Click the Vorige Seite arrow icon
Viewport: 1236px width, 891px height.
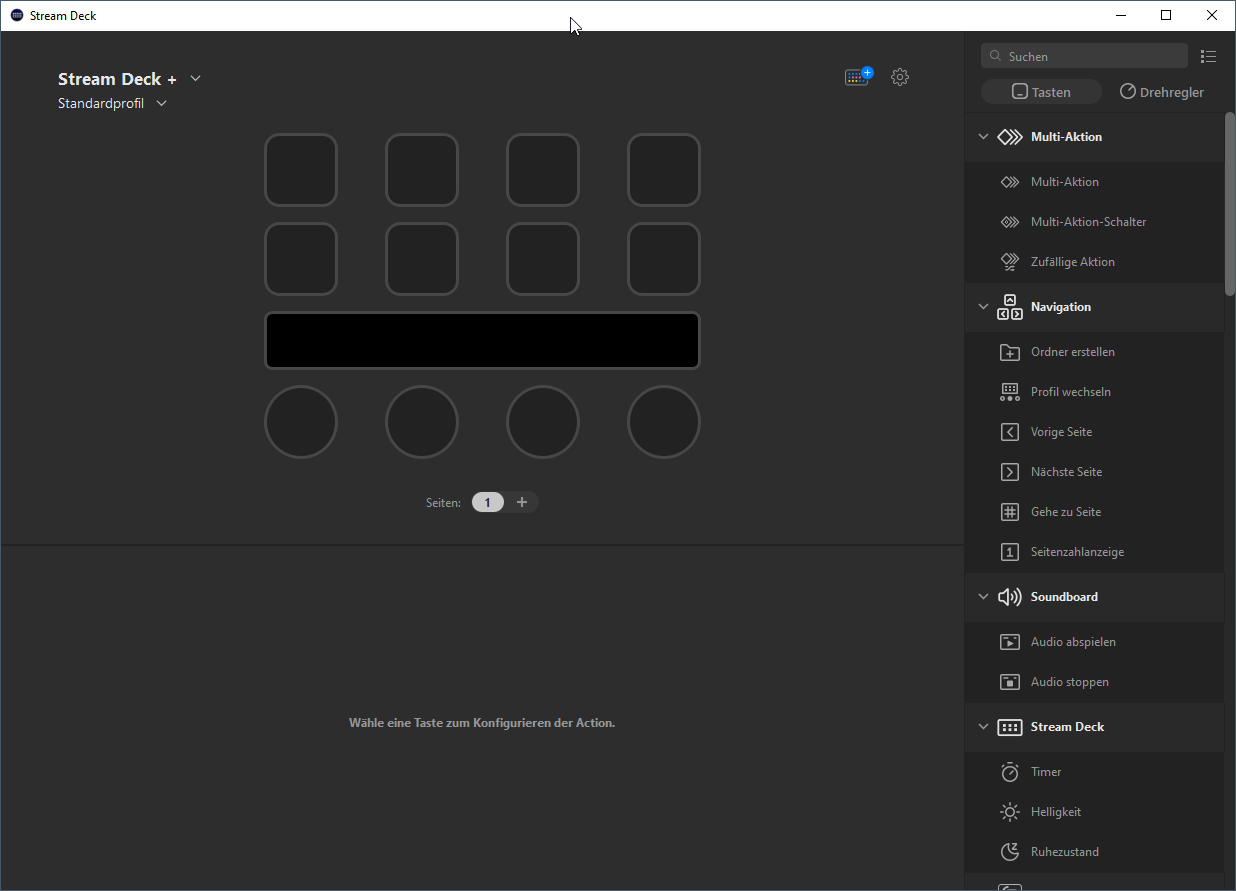[x=1010, y=432]
